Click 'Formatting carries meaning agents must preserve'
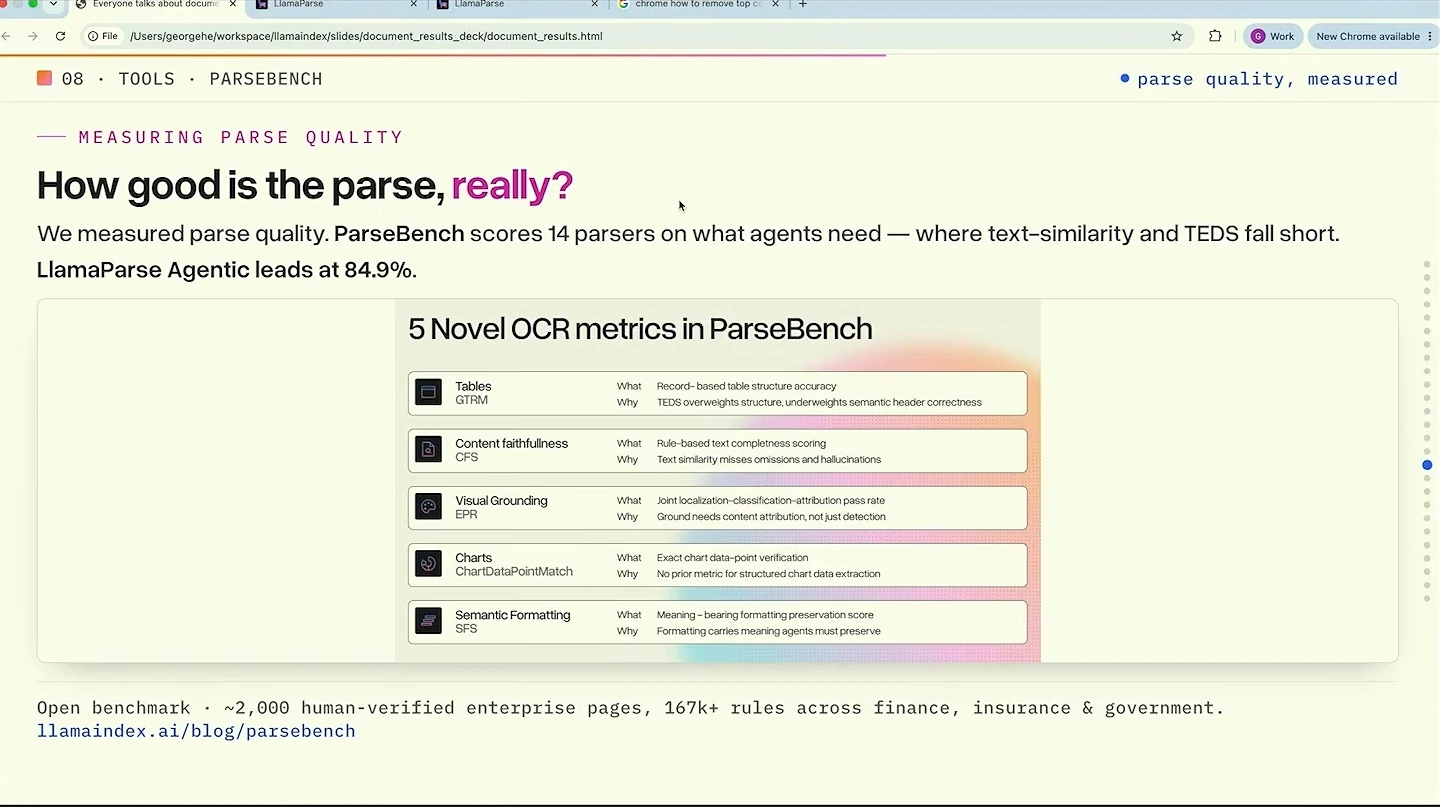The height and width of the screenshot is (807, 1440). point(769,631)
